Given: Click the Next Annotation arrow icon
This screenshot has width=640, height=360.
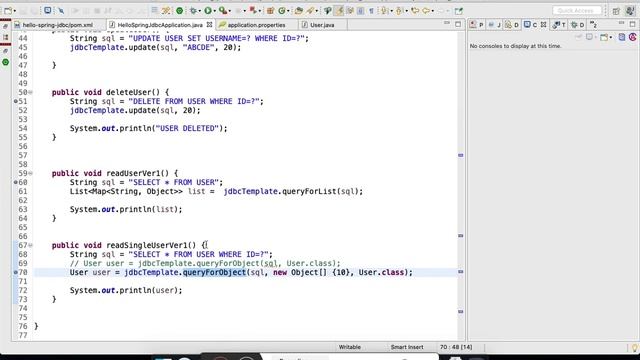Looking at the screenshot, I should click(384, 11).
